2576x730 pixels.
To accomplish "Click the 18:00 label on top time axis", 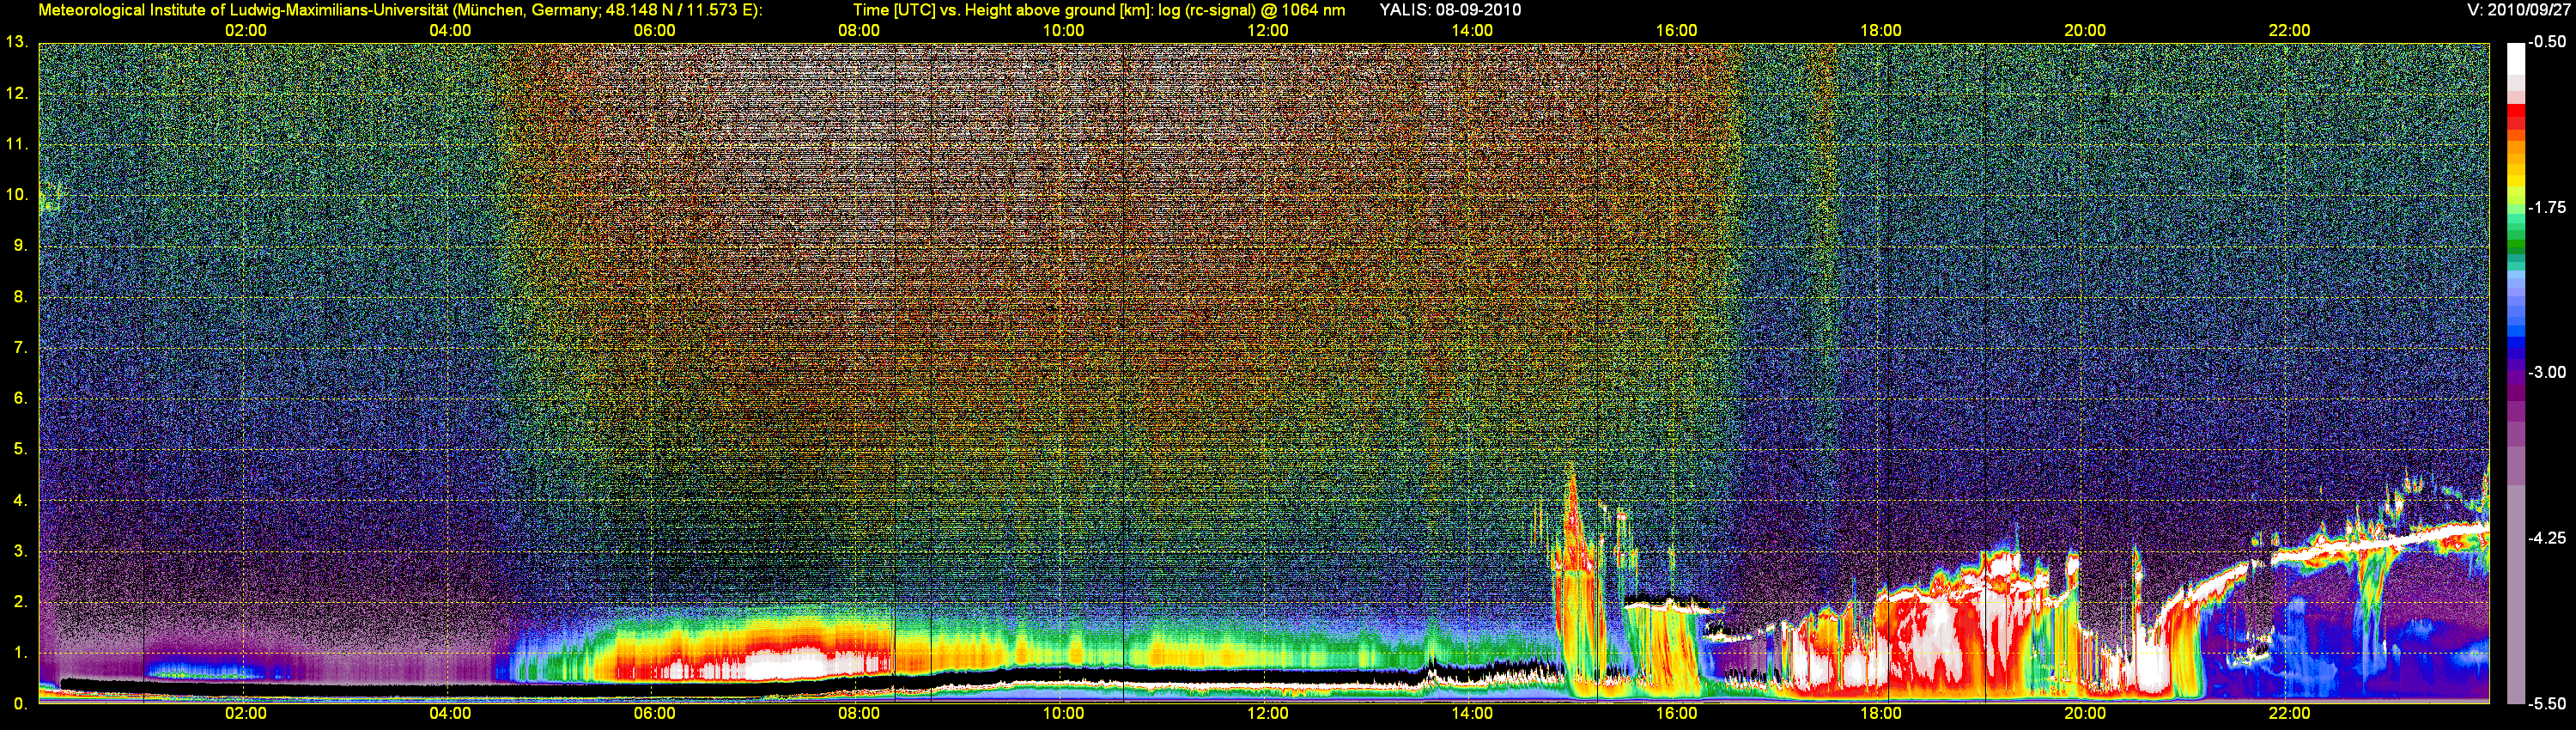I will (x=1881, y=31).
